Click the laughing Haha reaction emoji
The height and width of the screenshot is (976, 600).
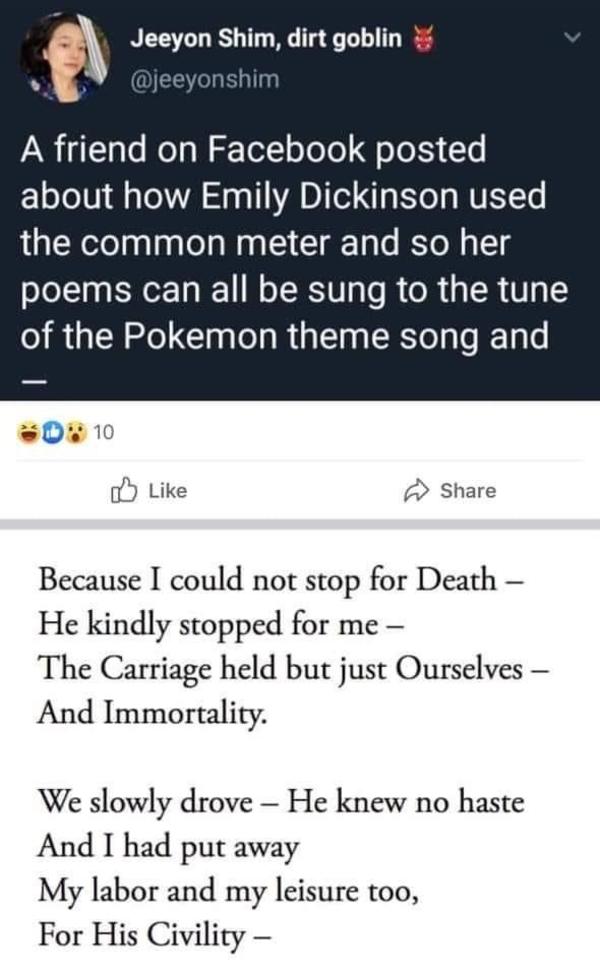click(29, 433)
